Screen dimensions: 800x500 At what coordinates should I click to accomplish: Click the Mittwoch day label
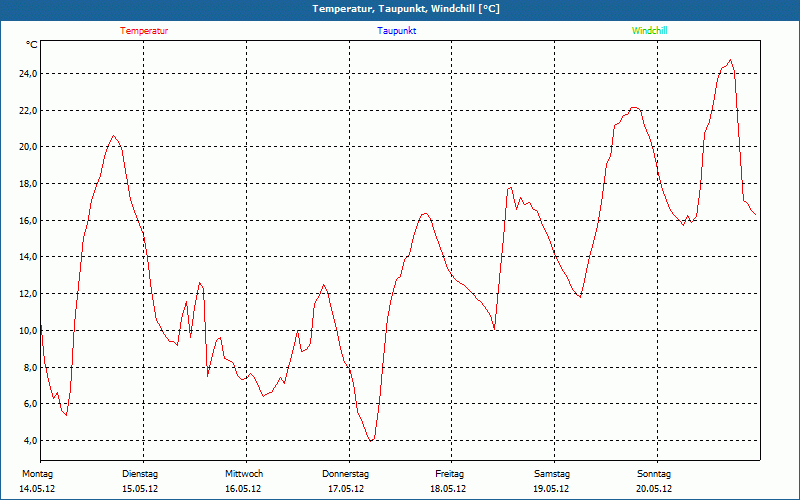click(244, 474)
